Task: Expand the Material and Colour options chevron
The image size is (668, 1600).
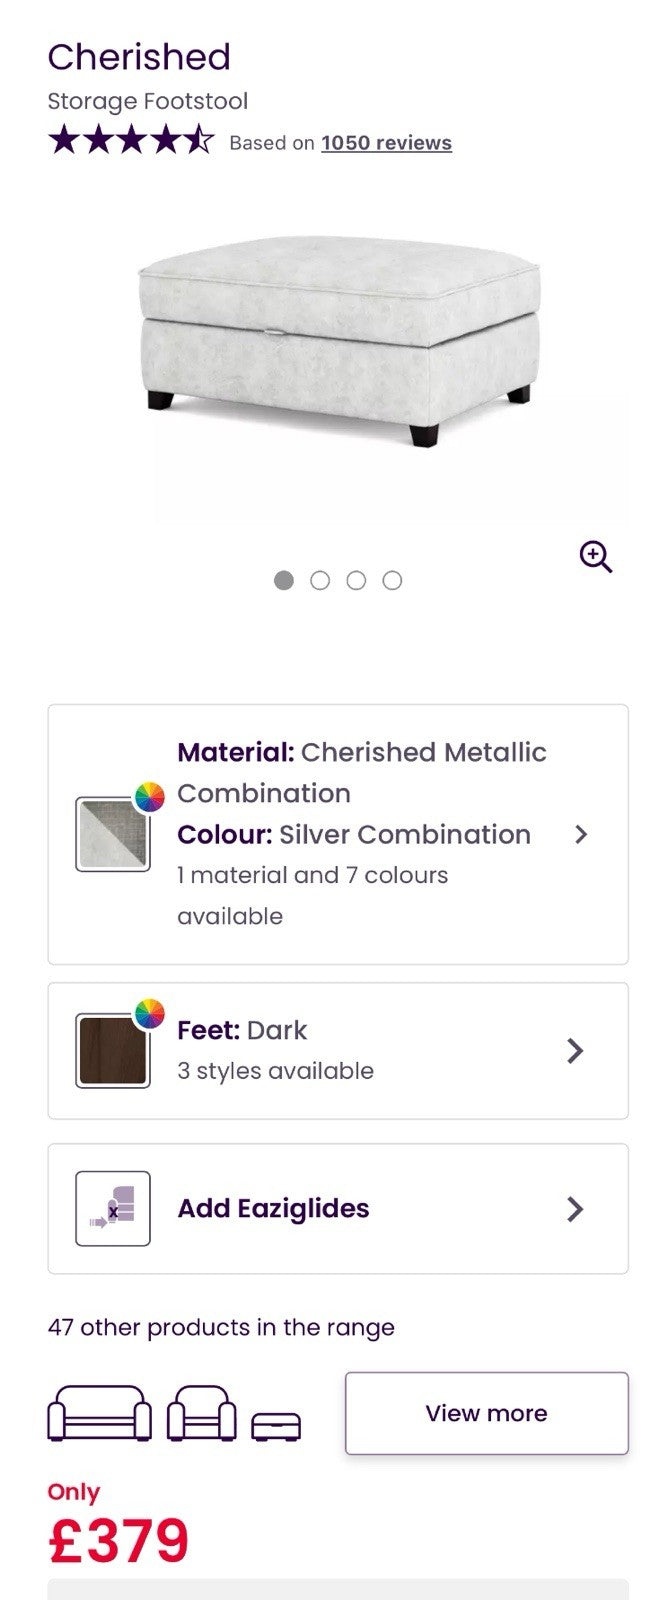Action: coord(581,834)
